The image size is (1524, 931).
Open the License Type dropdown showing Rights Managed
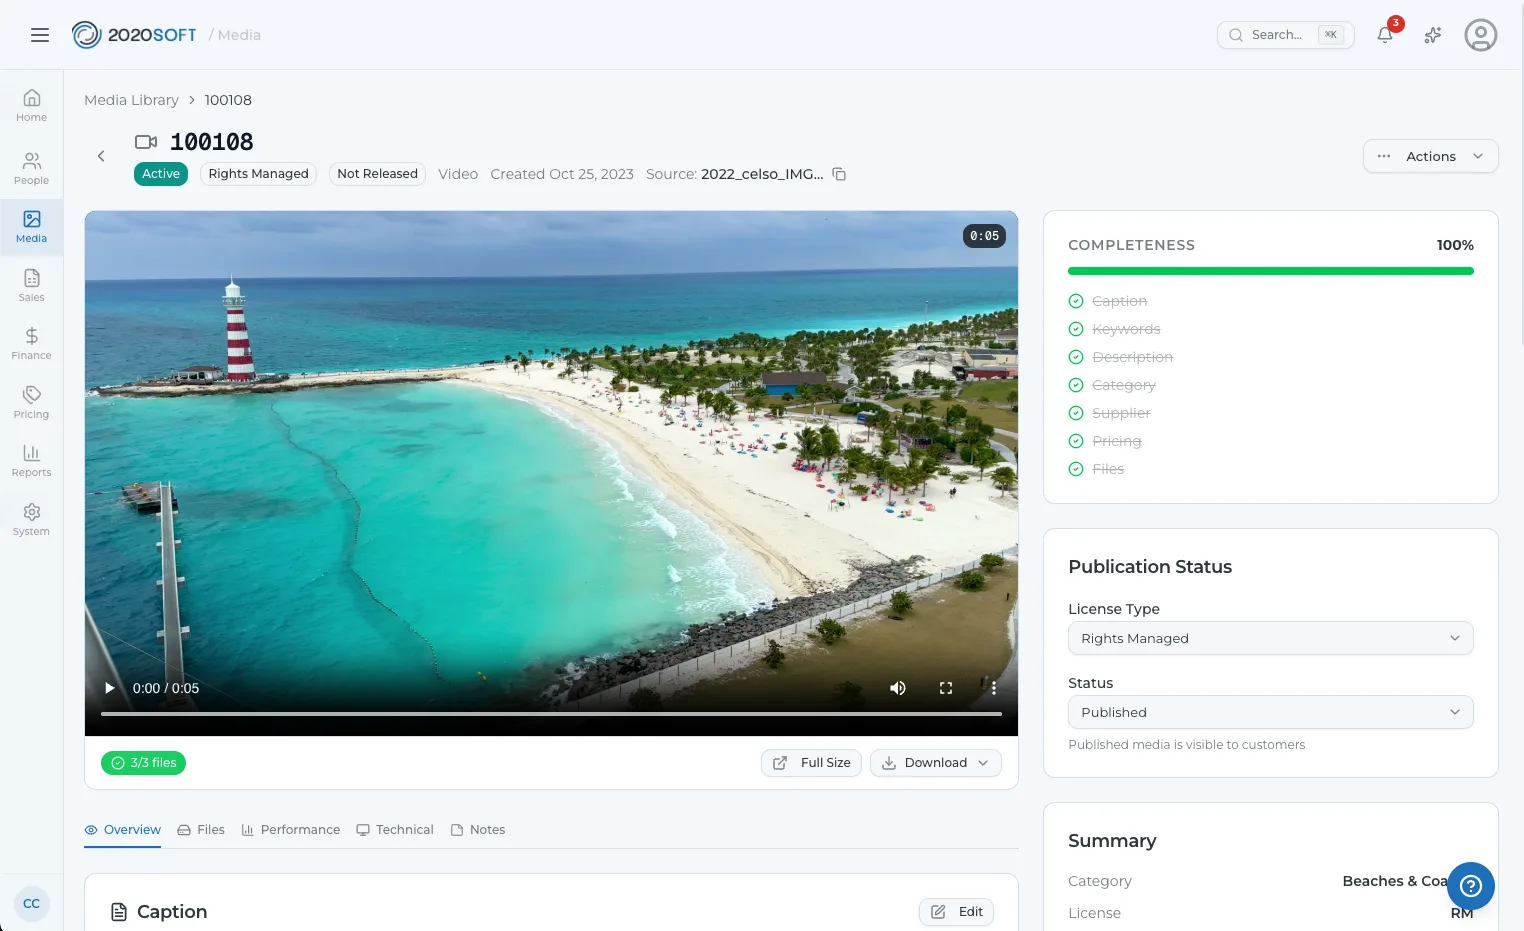pyautogui.click(x=1269, y=638)
